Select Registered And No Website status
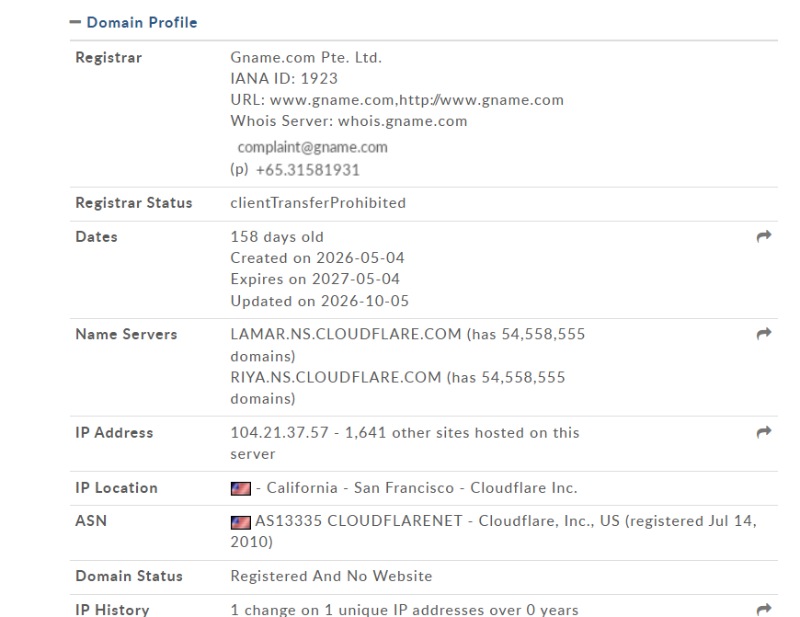 tap(331, 576)
